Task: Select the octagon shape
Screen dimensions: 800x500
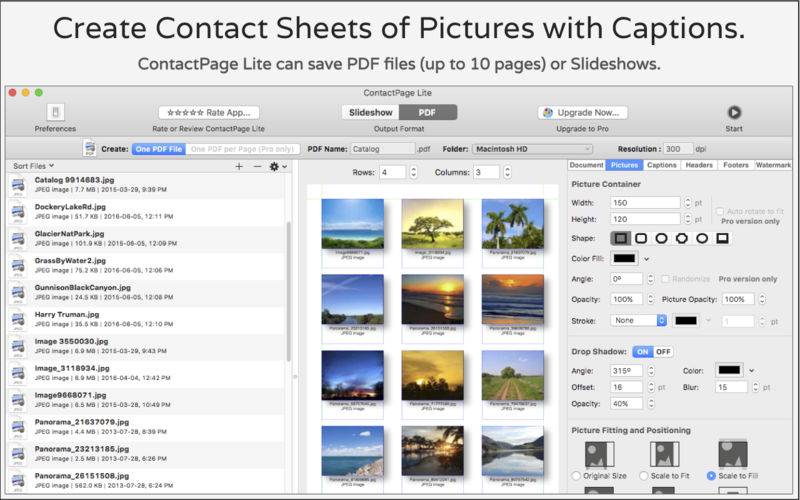Action: pyautogui.click(x=682, y=238)
